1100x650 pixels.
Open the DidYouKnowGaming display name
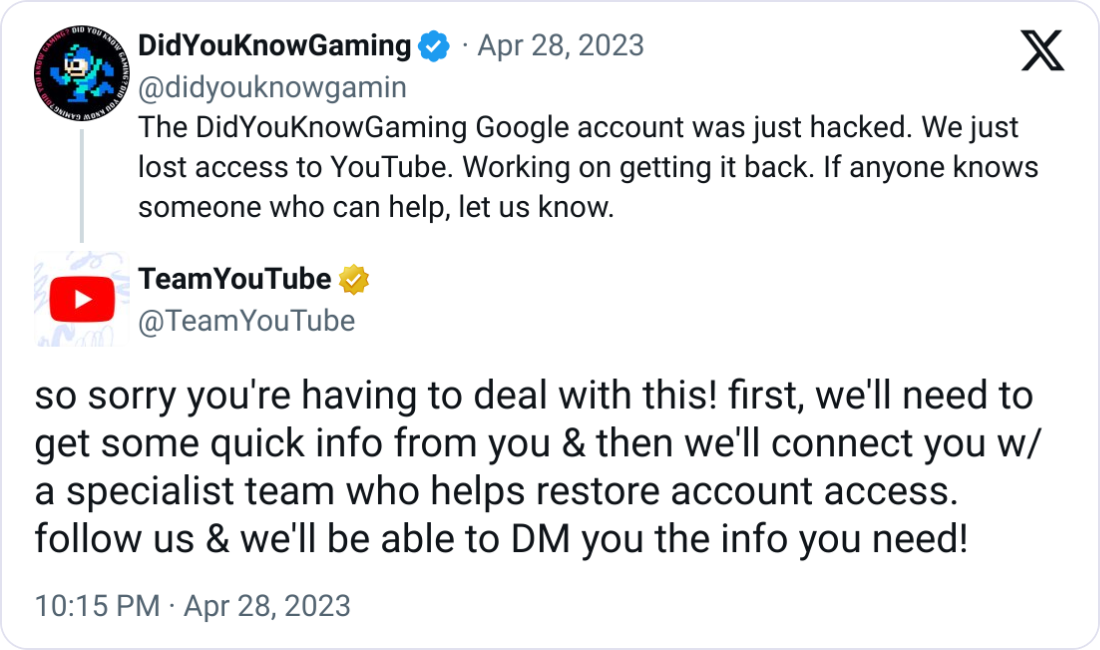point(274,46)
